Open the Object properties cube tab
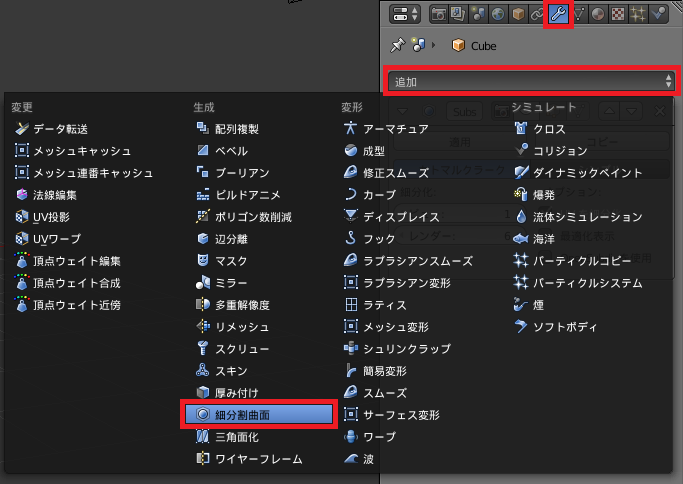 [518, 14]
